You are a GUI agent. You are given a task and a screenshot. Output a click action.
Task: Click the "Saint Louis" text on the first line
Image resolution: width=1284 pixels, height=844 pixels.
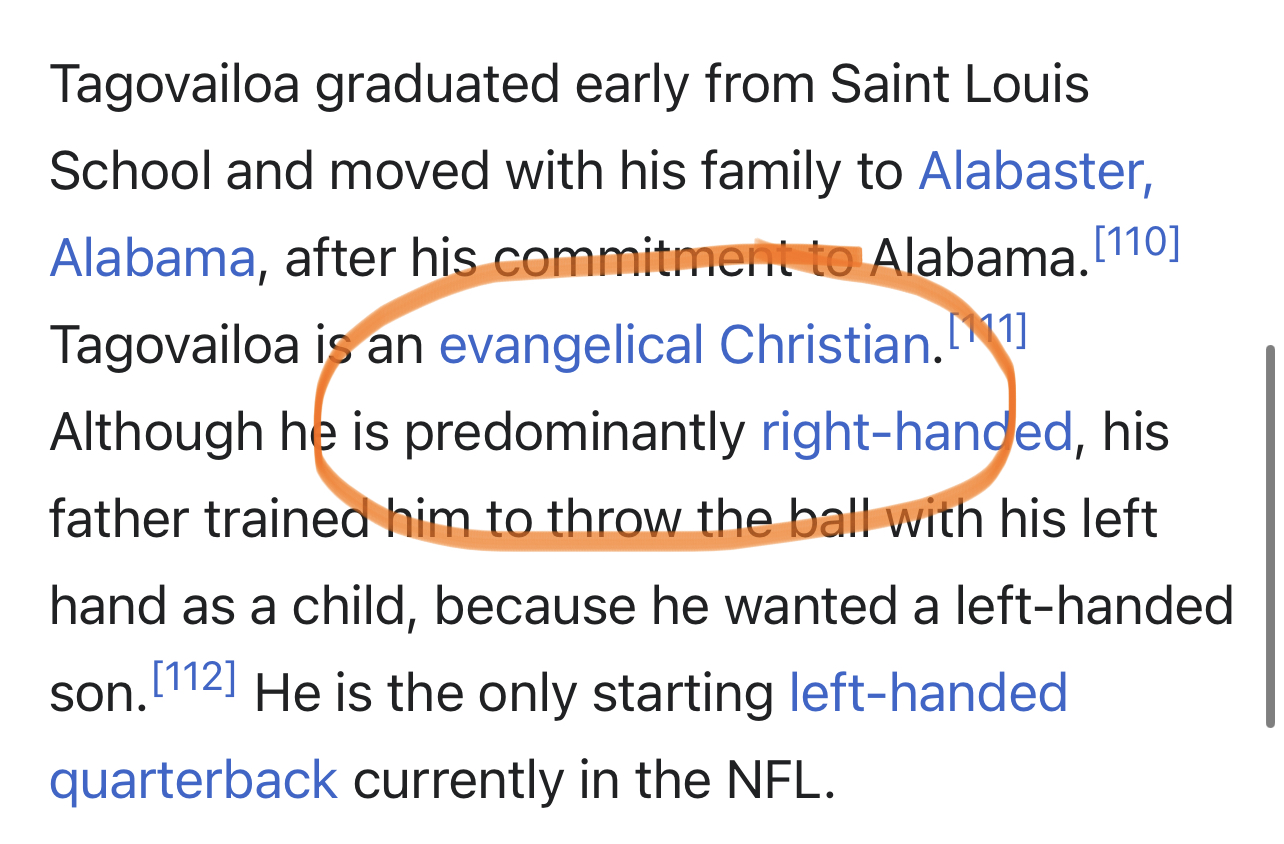point(960,85)
